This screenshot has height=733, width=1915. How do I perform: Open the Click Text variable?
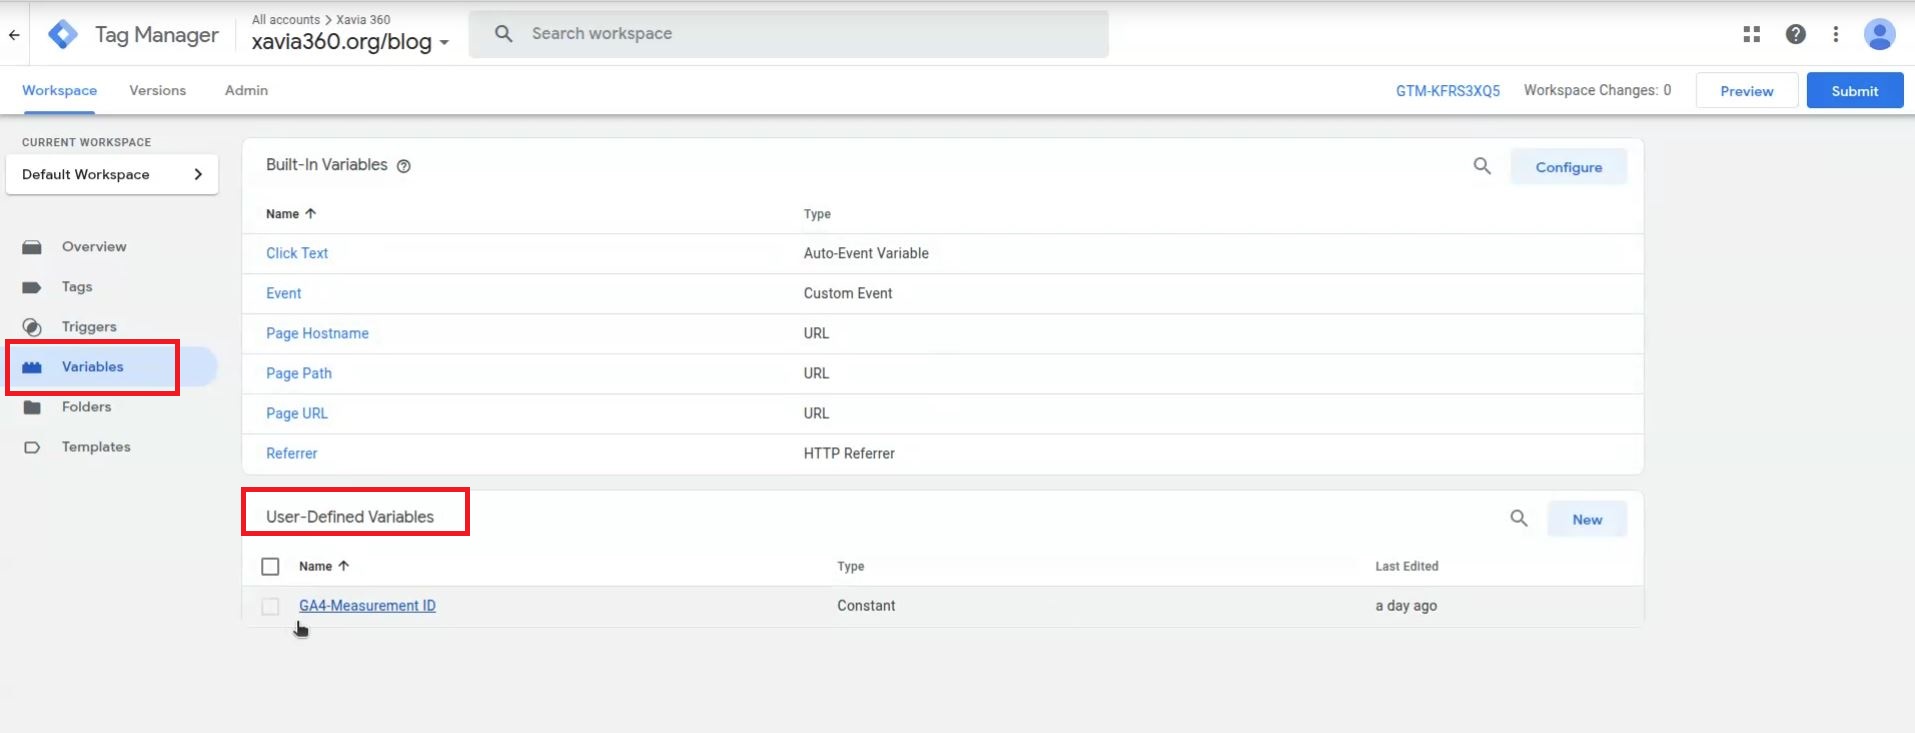pyautogui.click(x=297, y=253)
